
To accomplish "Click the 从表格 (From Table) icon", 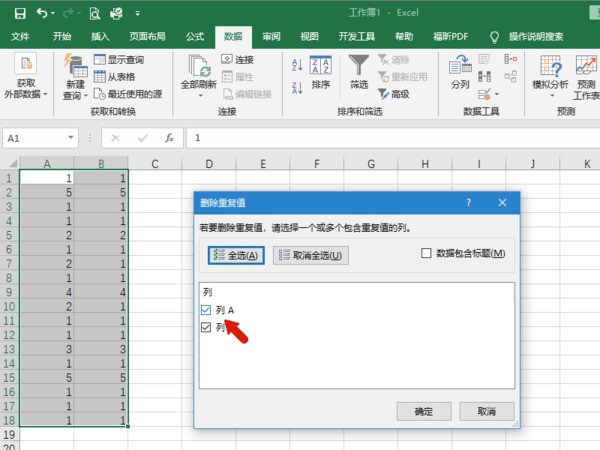I will point(100,77).
